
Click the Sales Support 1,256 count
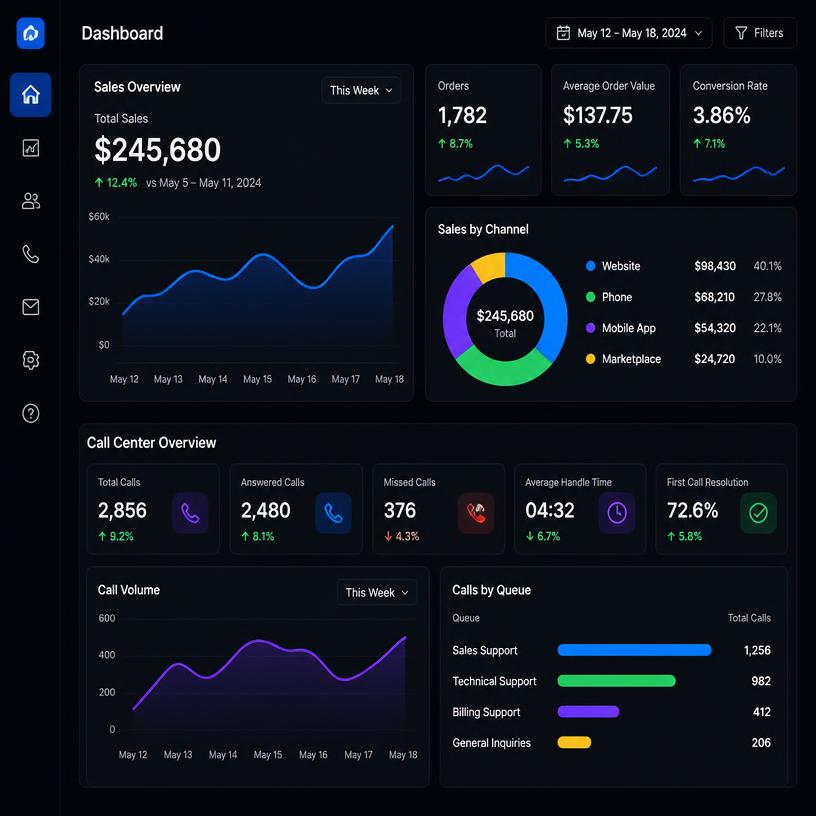coord(757,650)
